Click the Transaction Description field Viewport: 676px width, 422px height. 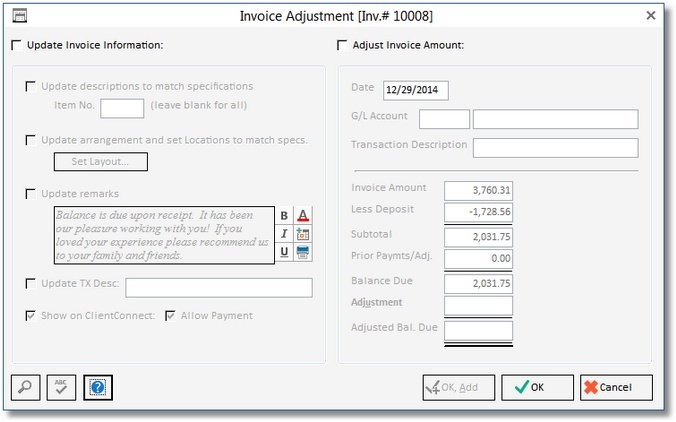[x=556, y=148]
